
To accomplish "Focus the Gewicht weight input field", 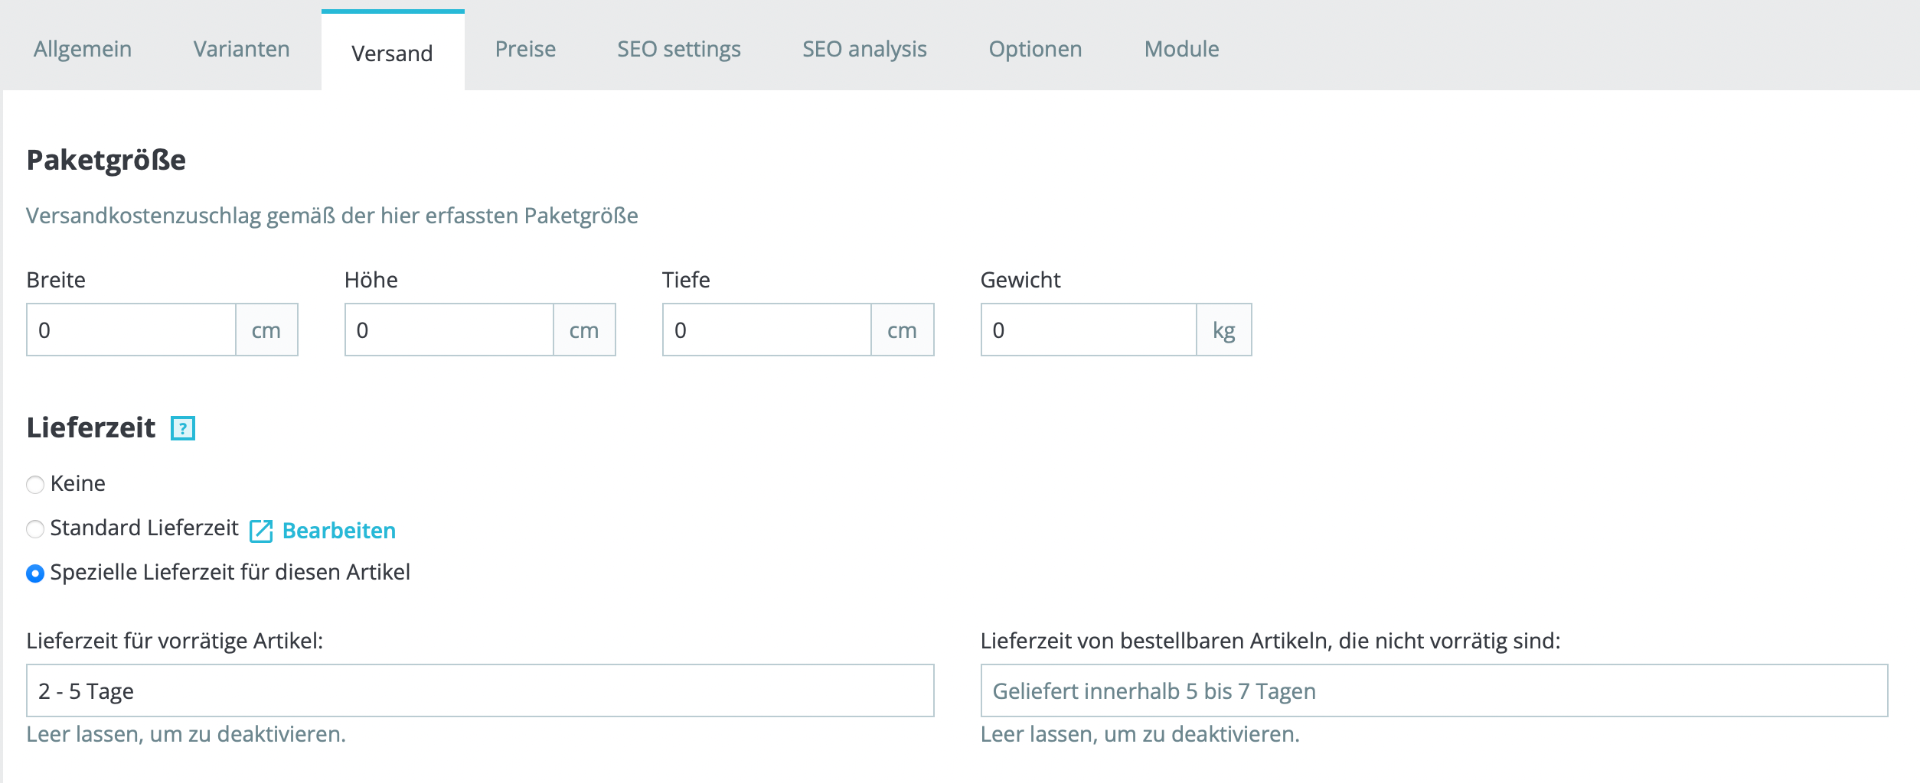I will 1088,330.
